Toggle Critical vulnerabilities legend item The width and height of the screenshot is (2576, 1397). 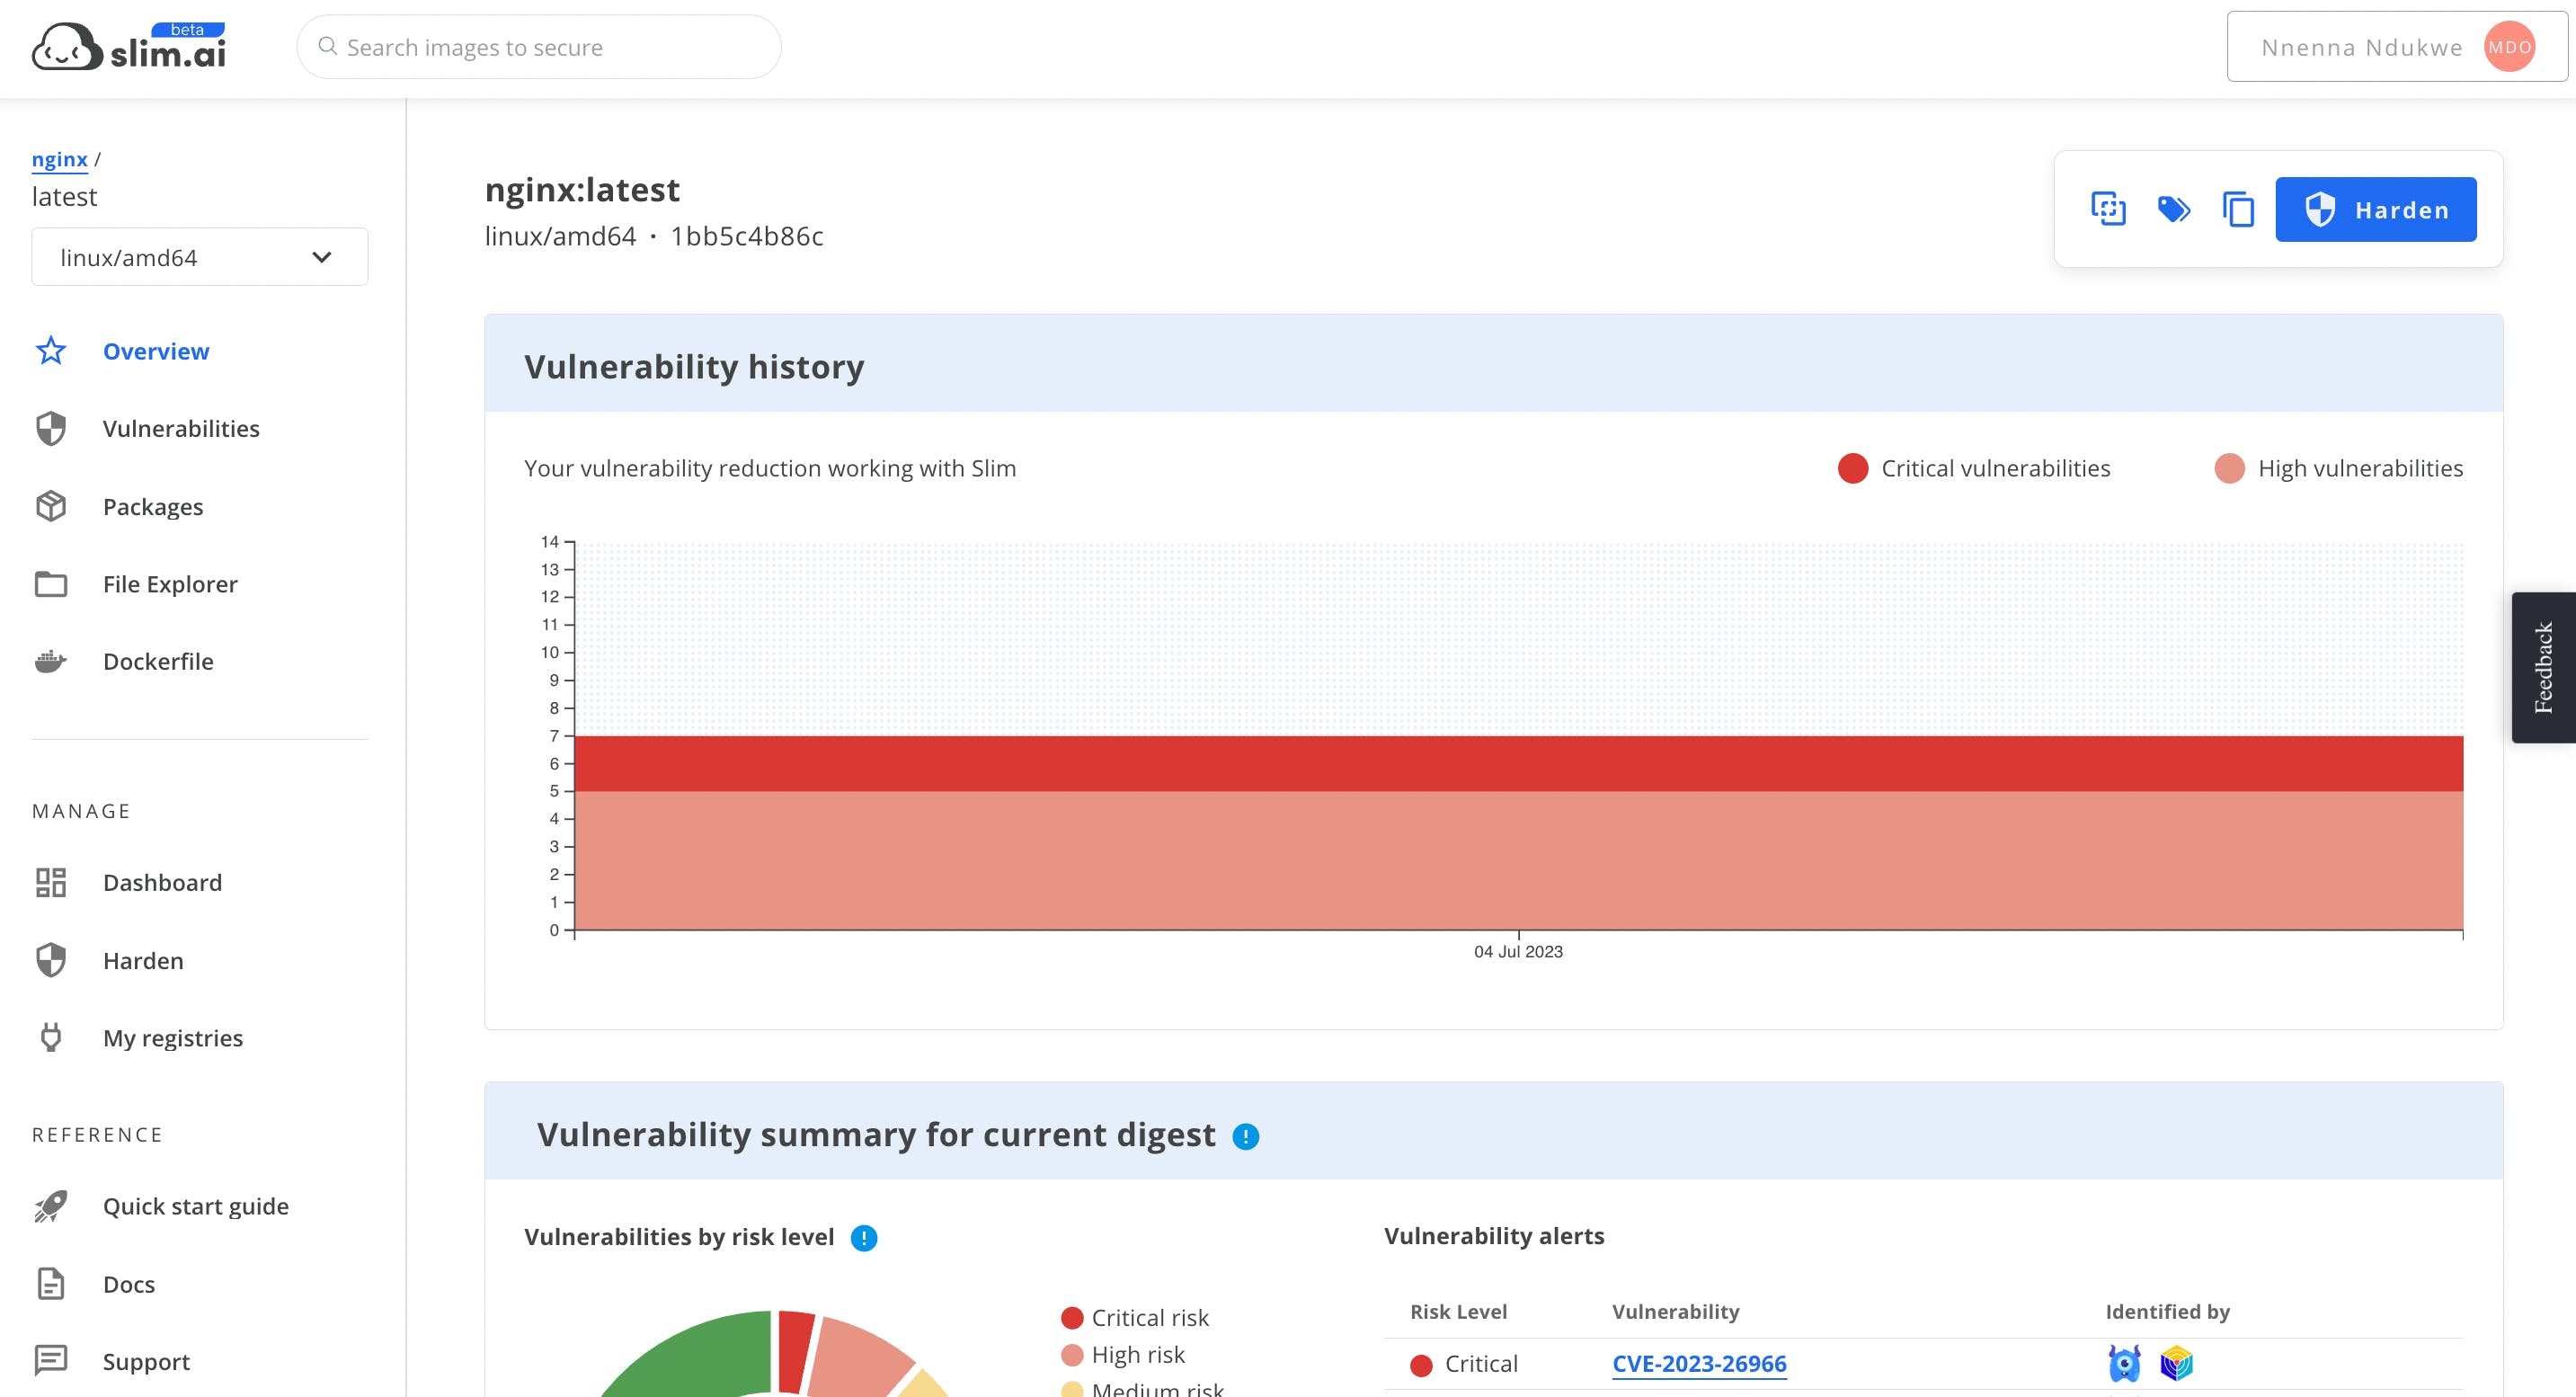click(1974, 468)
